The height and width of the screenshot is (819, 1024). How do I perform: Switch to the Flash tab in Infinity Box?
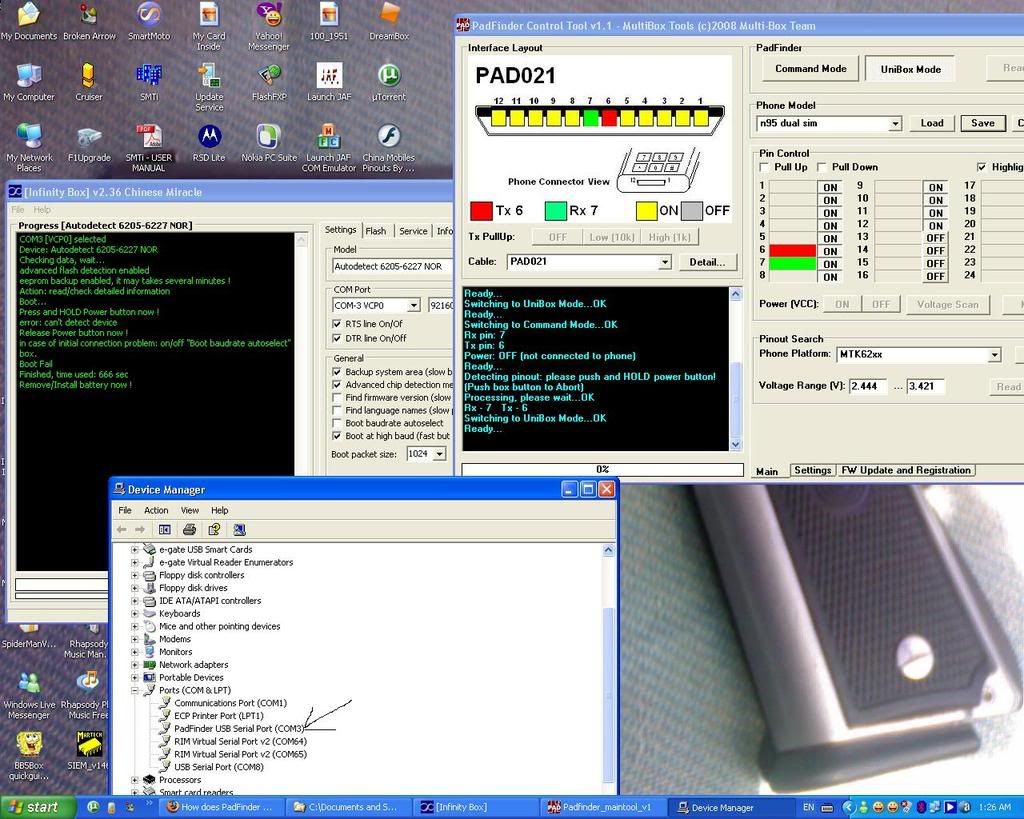[x=376, y=231]
